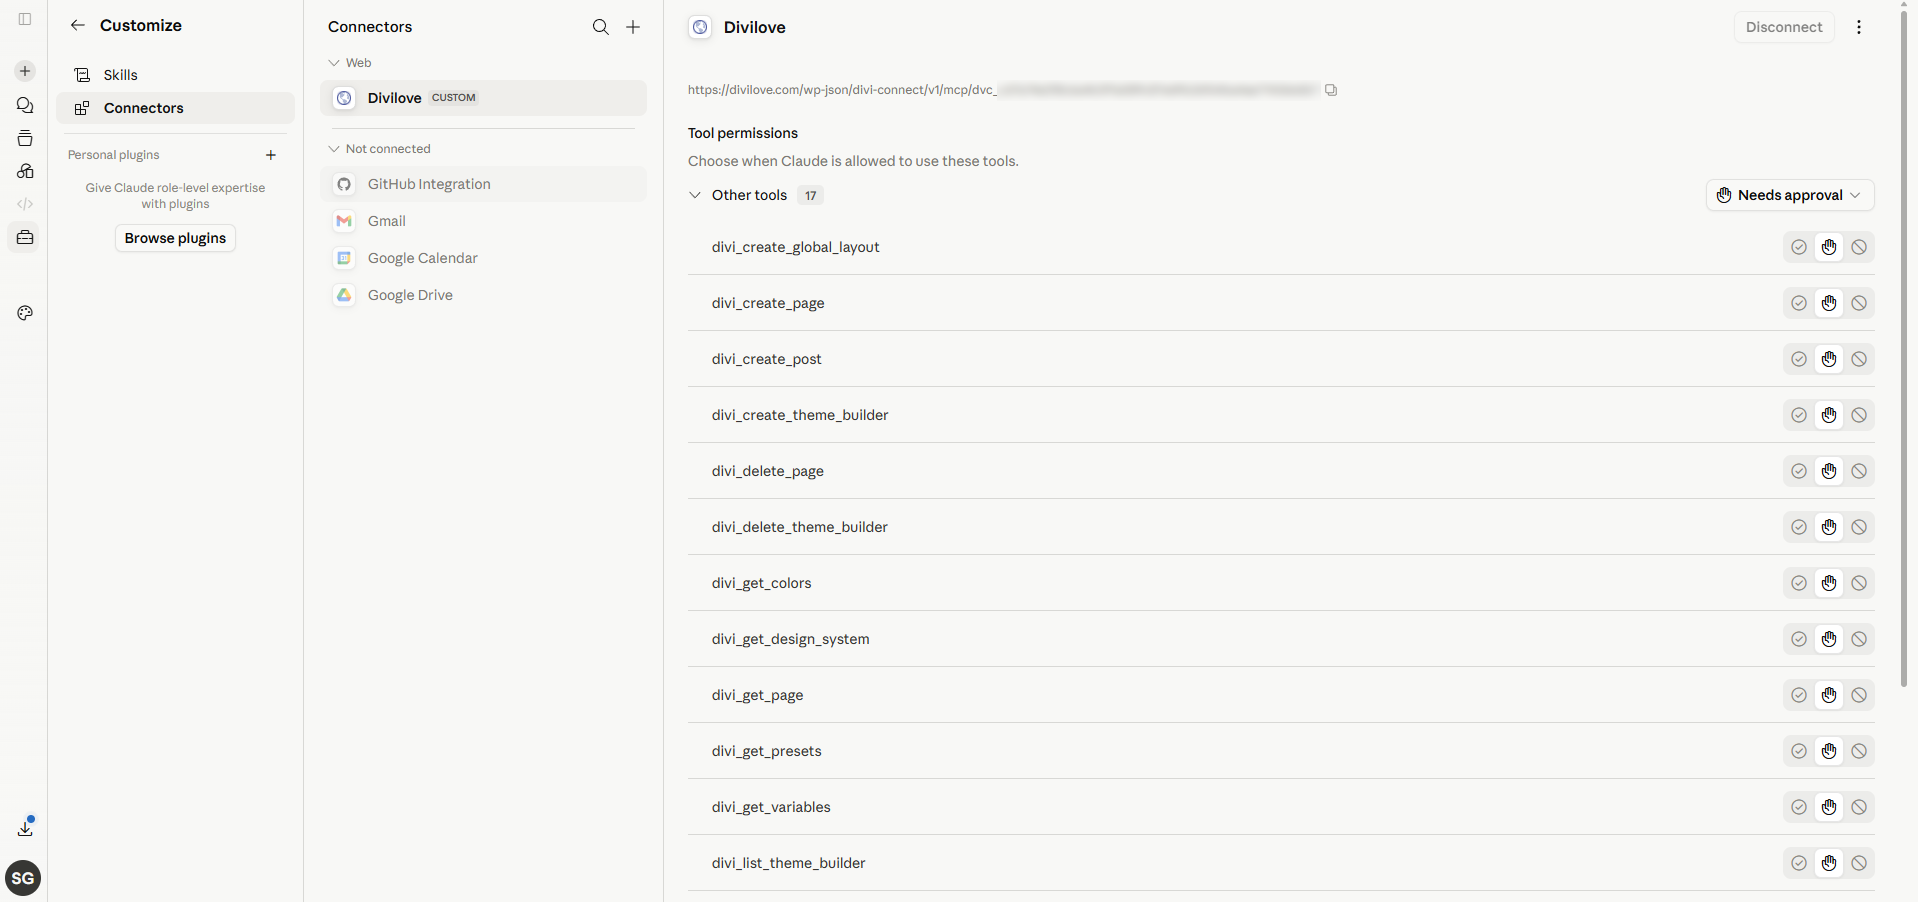
Task: Select the Gmail connector
Action: coord(483,221)
